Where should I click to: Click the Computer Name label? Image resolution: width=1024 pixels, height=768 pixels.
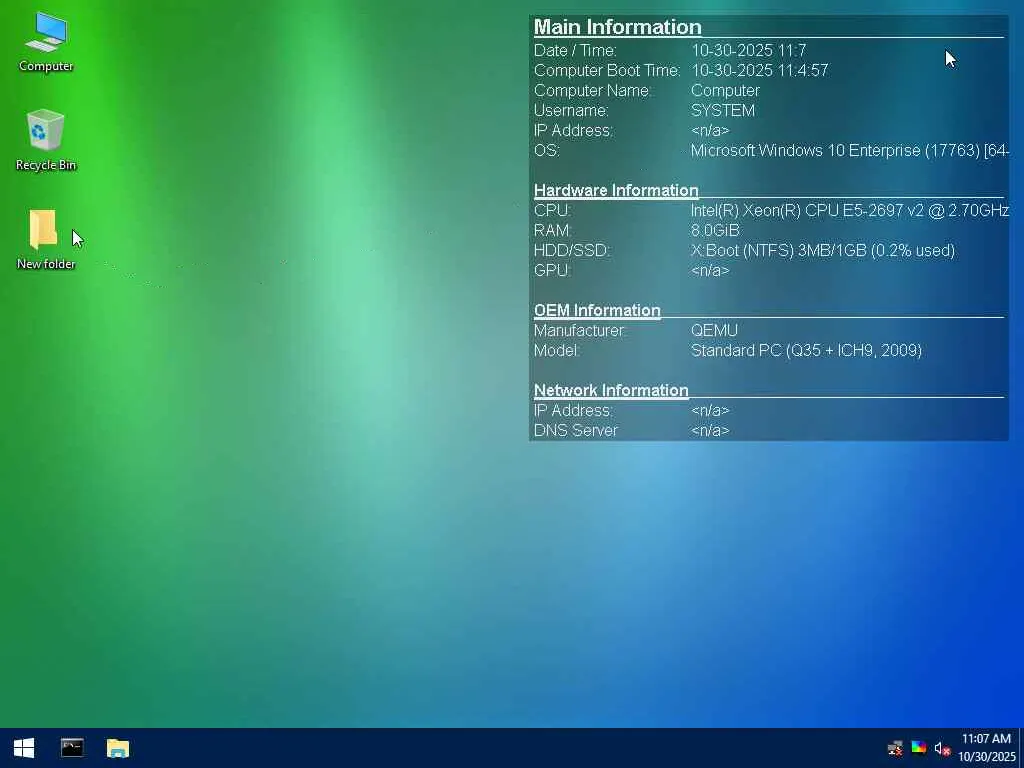tap(592, 91)
